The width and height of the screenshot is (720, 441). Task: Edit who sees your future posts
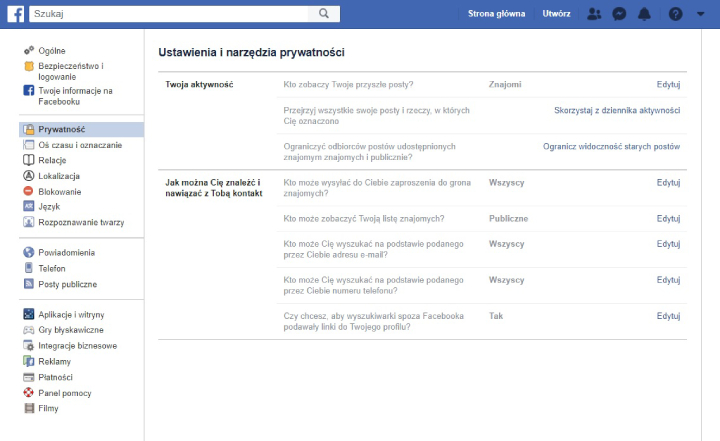pos(668,85)
